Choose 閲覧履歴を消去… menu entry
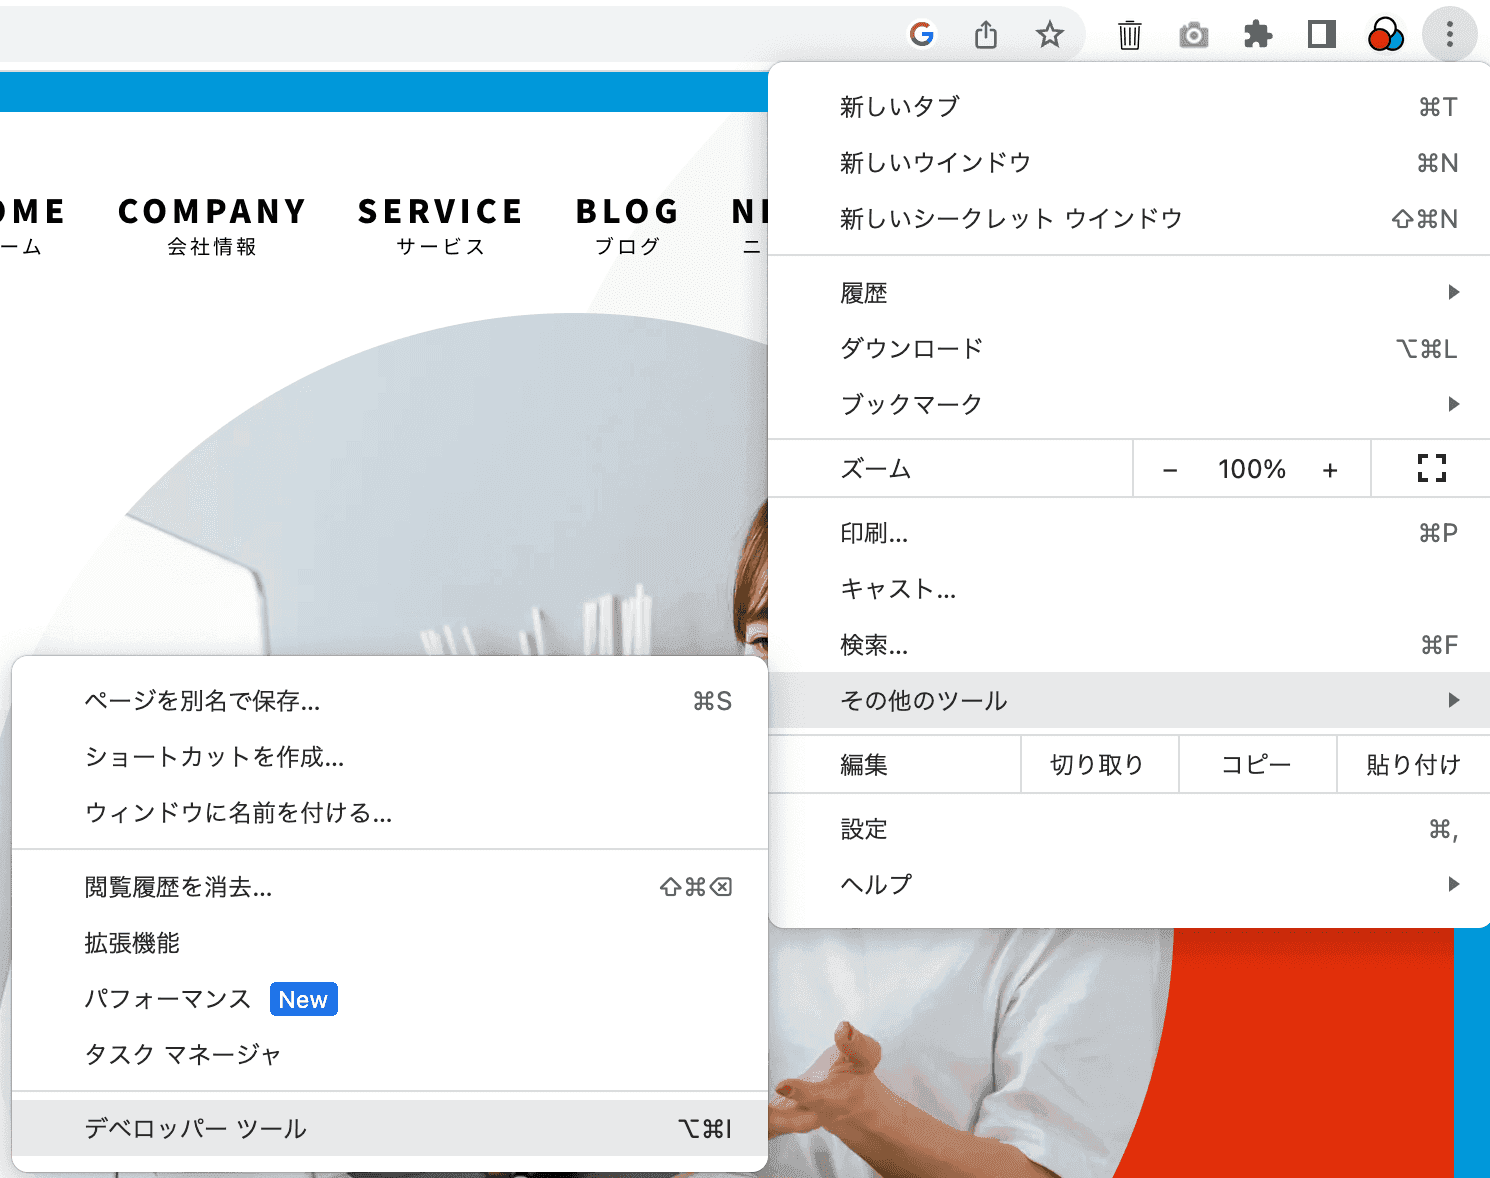Viewport: 1490px width, 1178px height. click(x=390, y=887)
